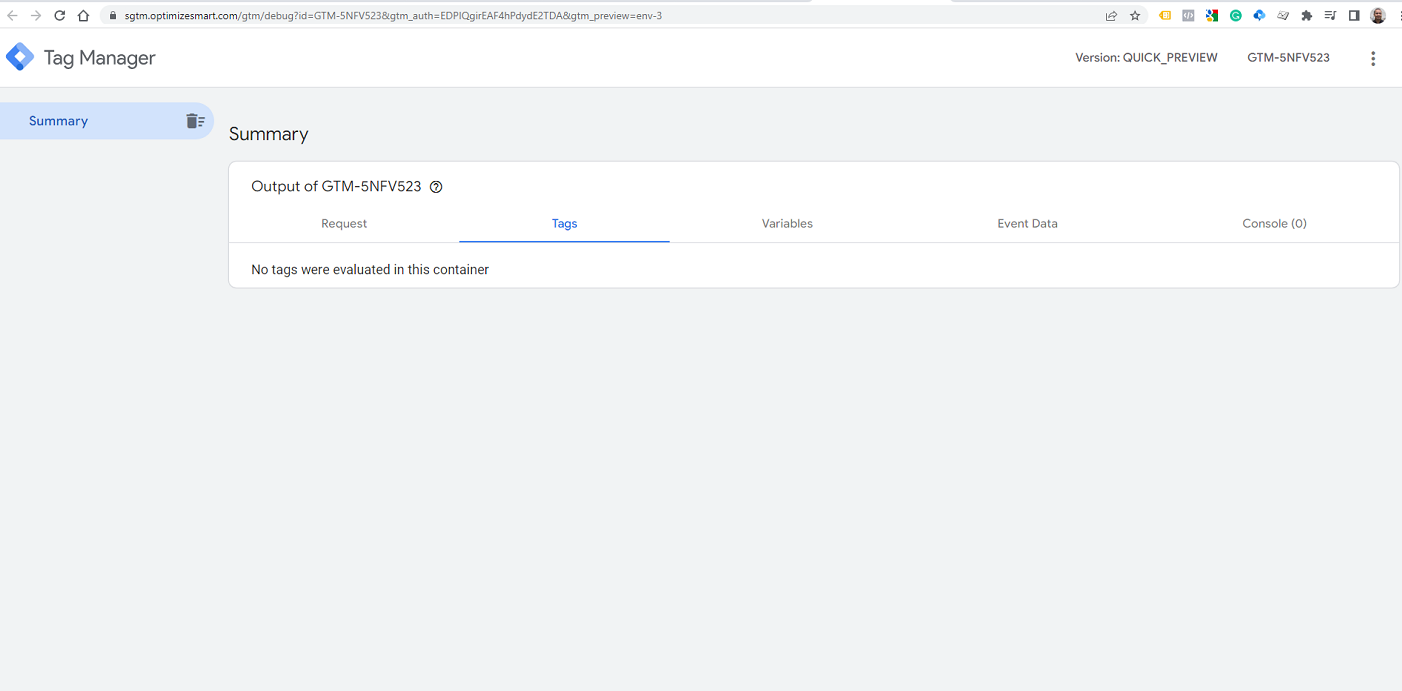Select the Tags tab
1402x691 pixels.
pos(564,224)
